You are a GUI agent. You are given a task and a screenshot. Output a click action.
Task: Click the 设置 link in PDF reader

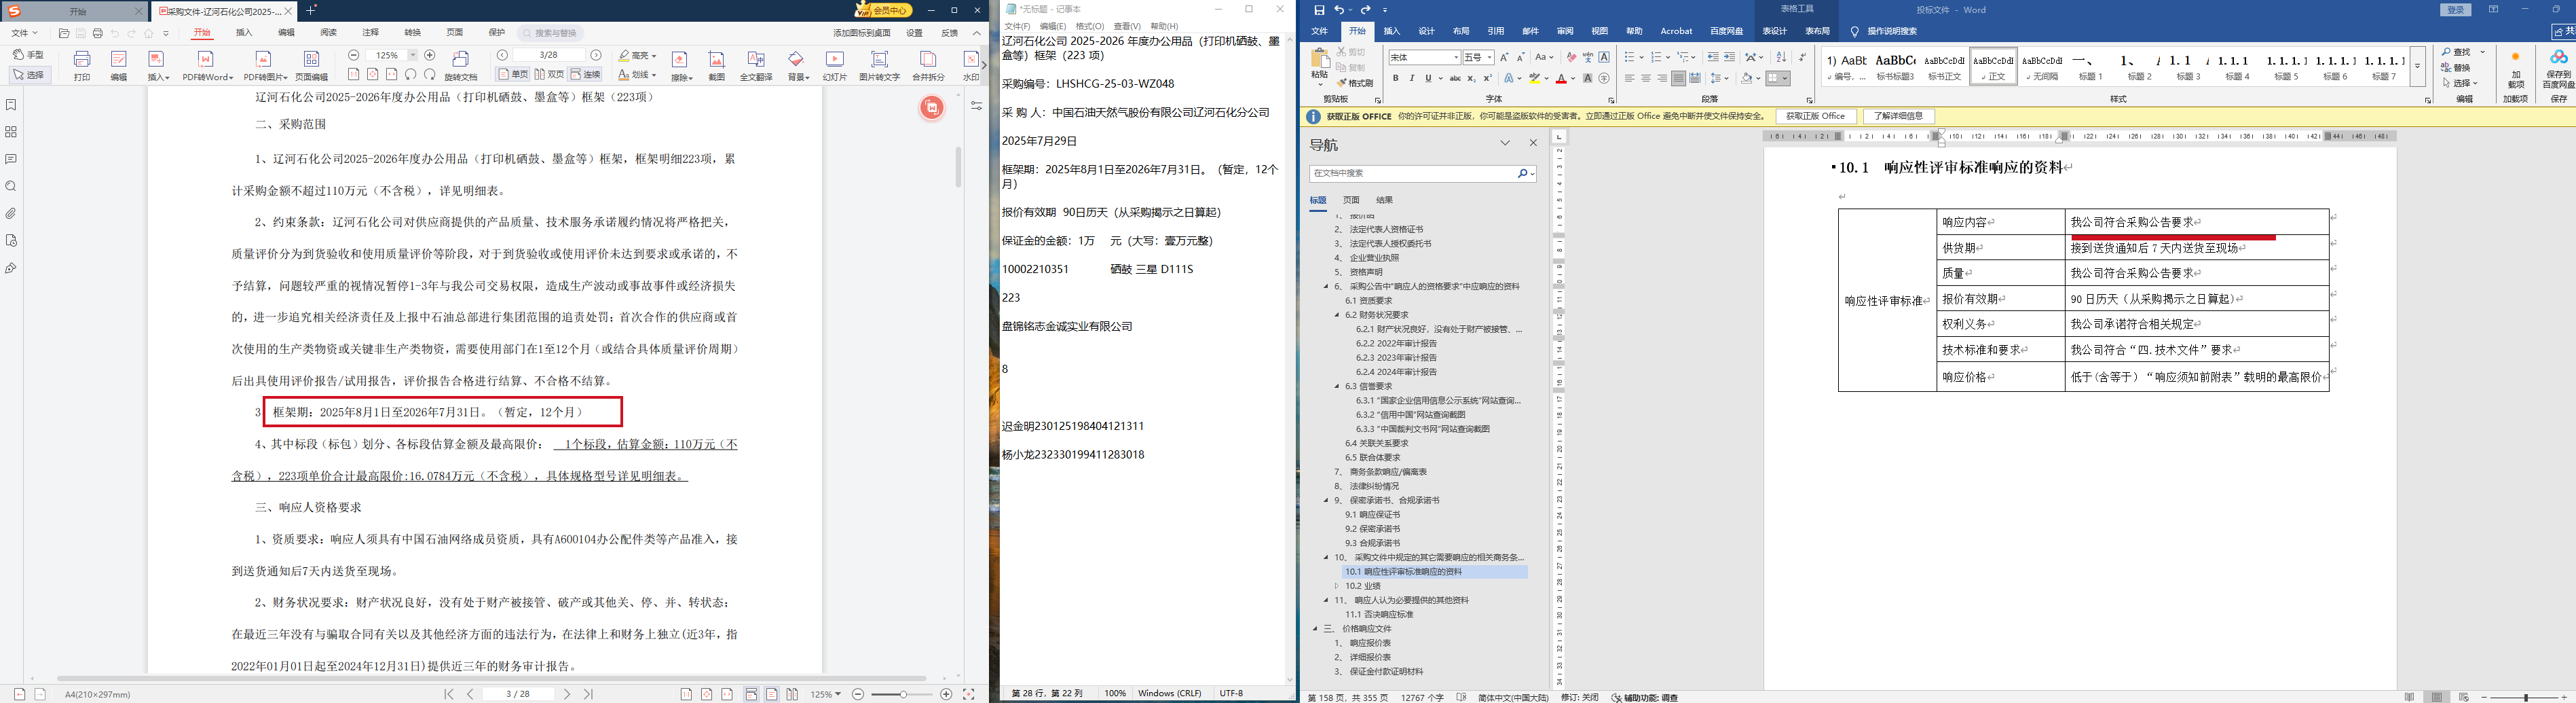915,33
